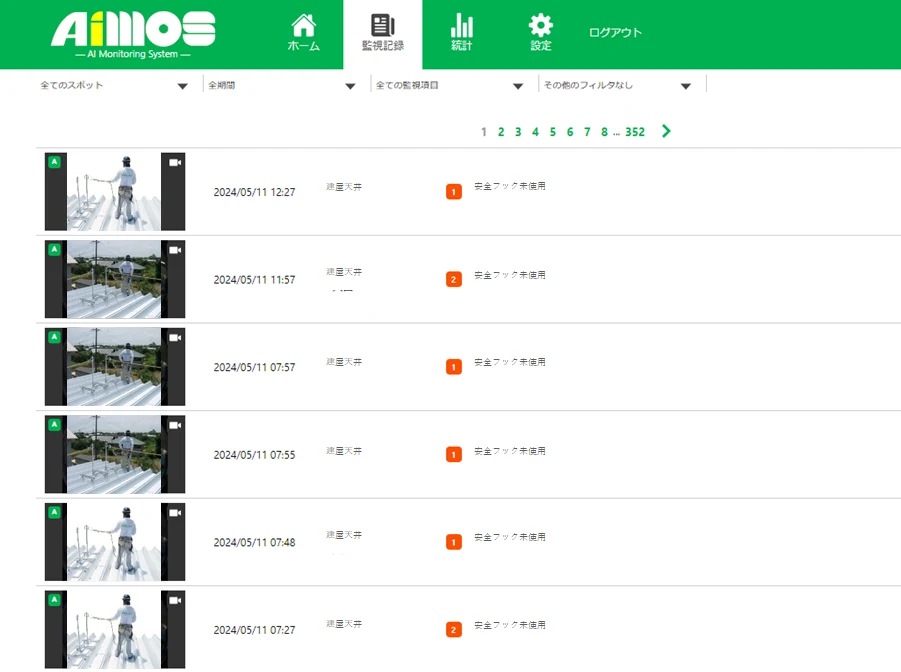Click video camera icon on 07:55 record
Image resolution: width=901 pixels, height=672 pixels.
[175, 425]
